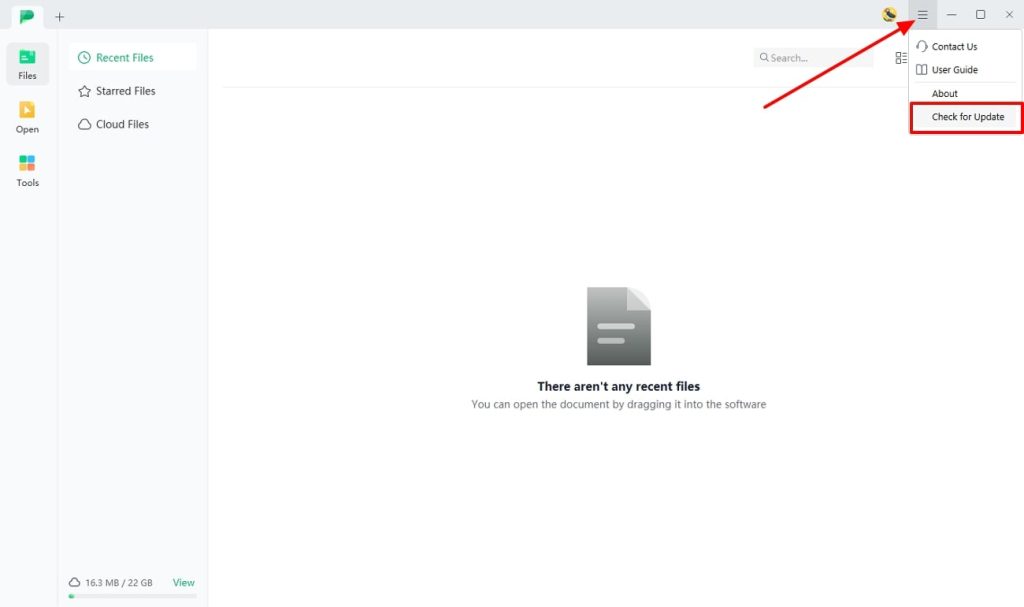Switch the file list view layout

tap(901, 58)
